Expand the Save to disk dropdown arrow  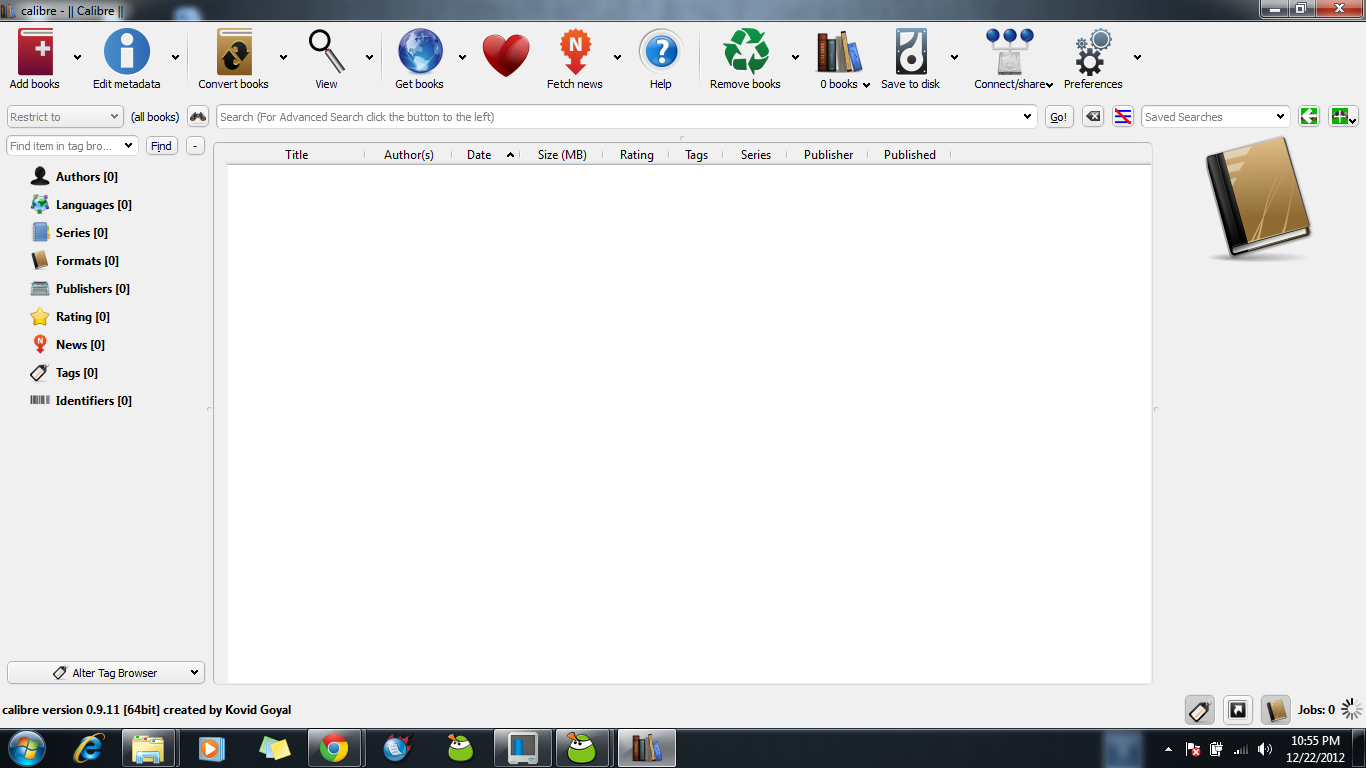954,57
